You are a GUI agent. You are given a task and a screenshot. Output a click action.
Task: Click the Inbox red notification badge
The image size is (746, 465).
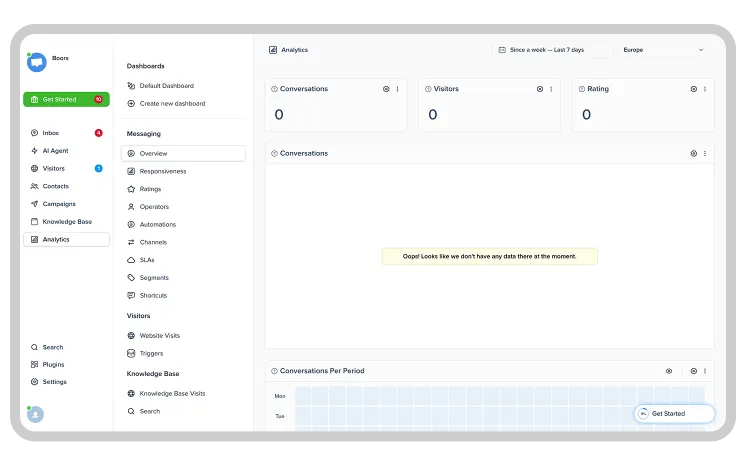click(98, 133)
